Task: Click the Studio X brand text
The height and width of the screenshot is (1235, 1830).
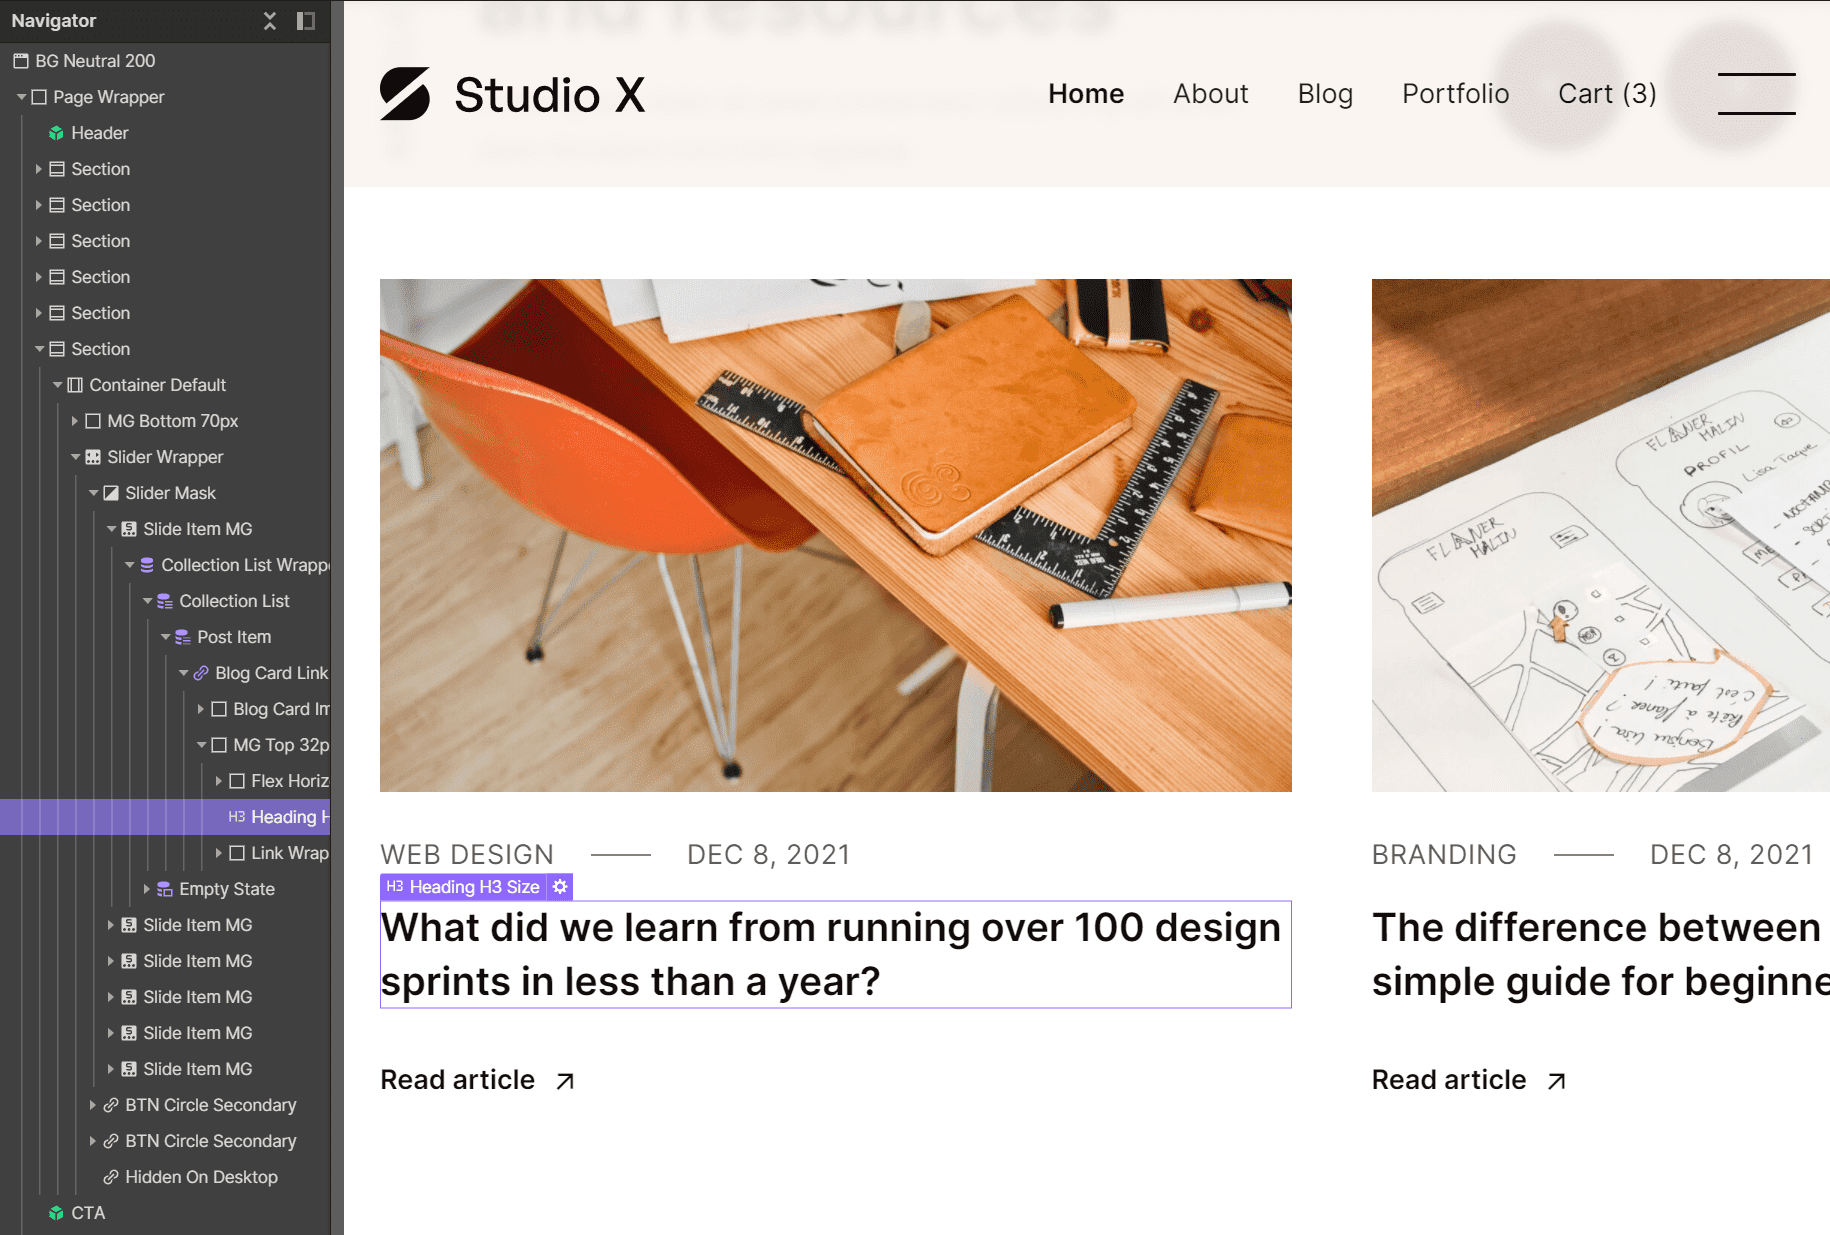Action: (x=550, y=95)
